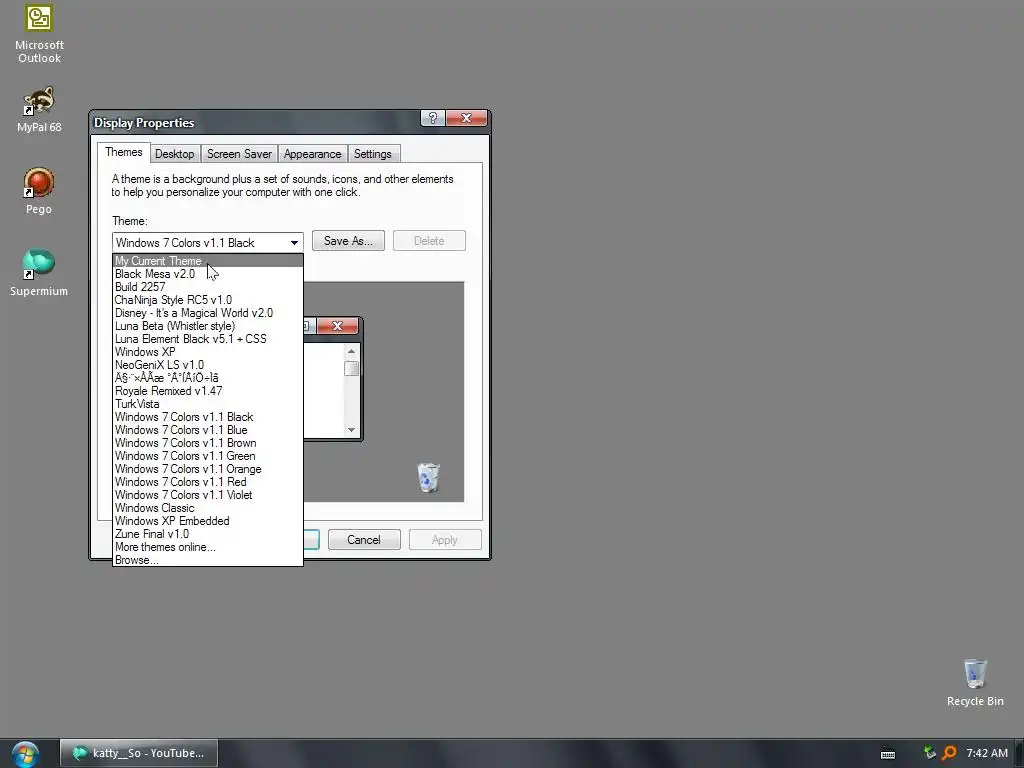Pick Zune Final v1.0 theme

[x=208, y=534]
